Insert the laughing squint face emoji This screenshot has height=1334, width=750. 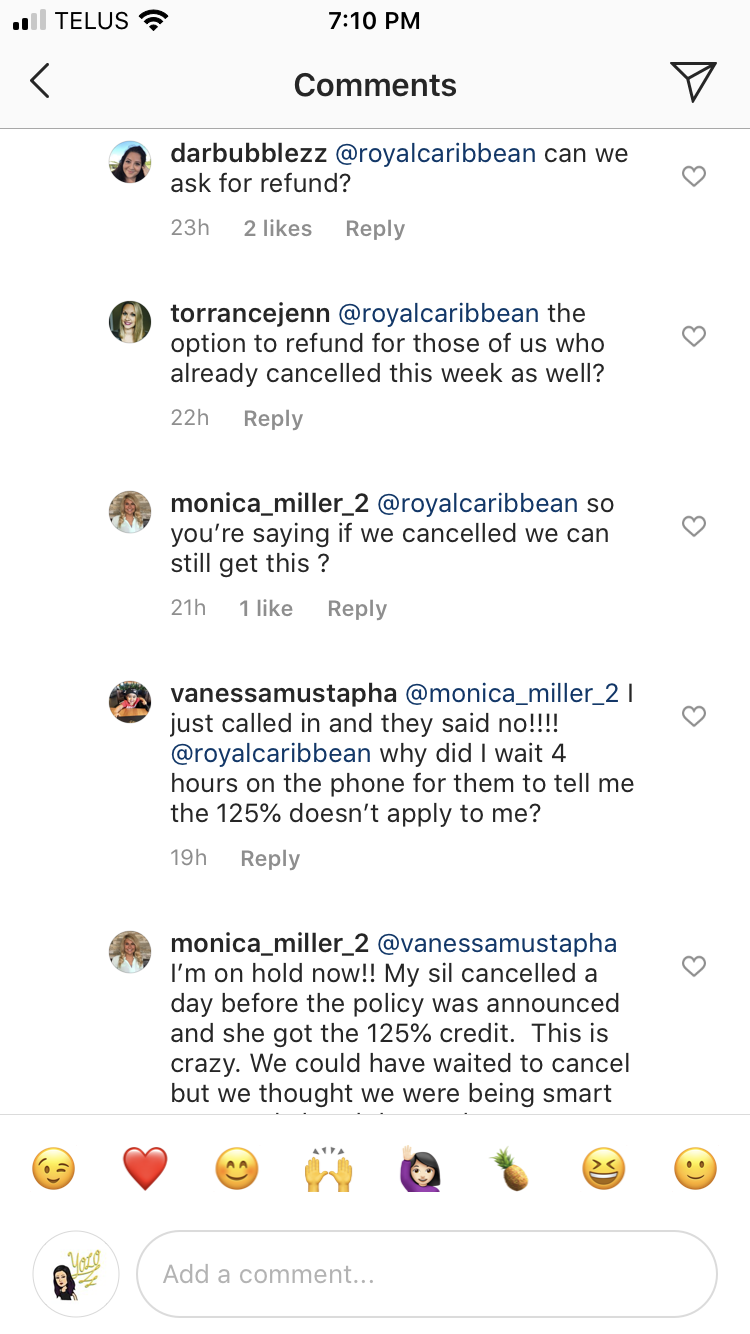point(604,1168)
